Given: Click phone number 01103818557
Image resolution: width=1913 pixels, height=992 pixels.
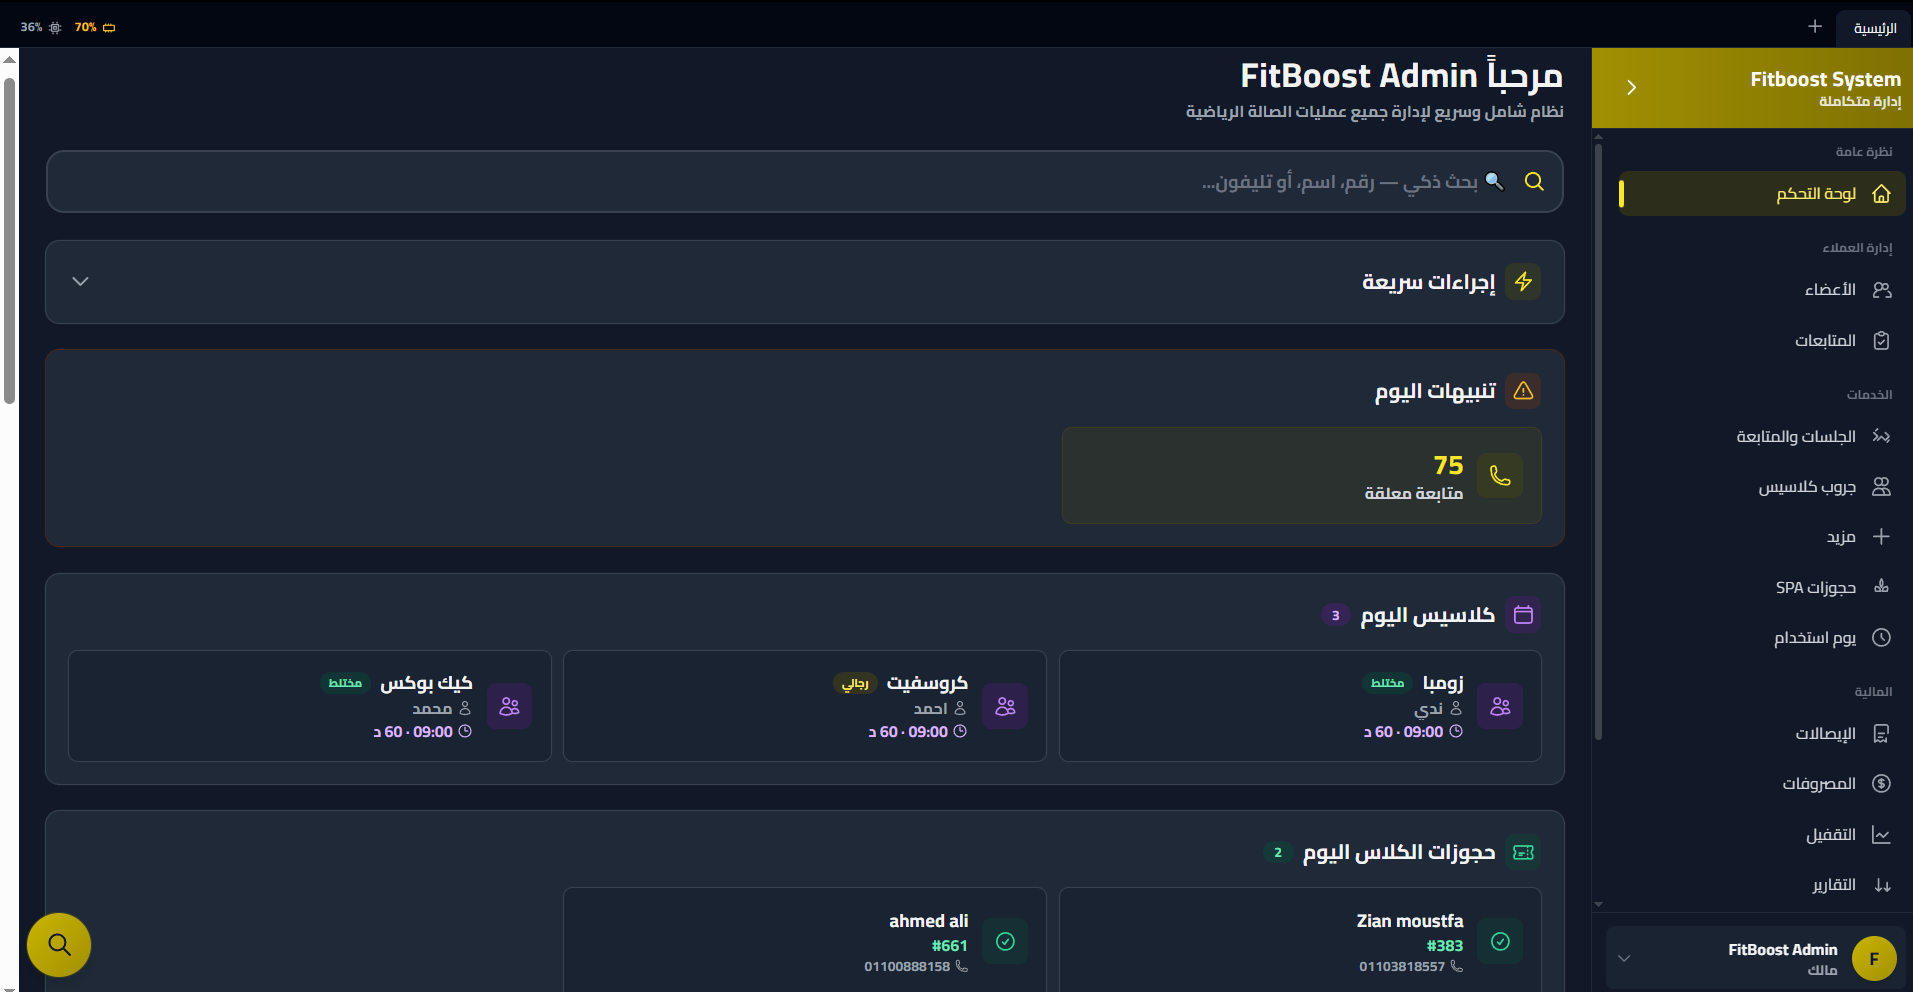Looking at the screenshot, I should click(1402, 967).
